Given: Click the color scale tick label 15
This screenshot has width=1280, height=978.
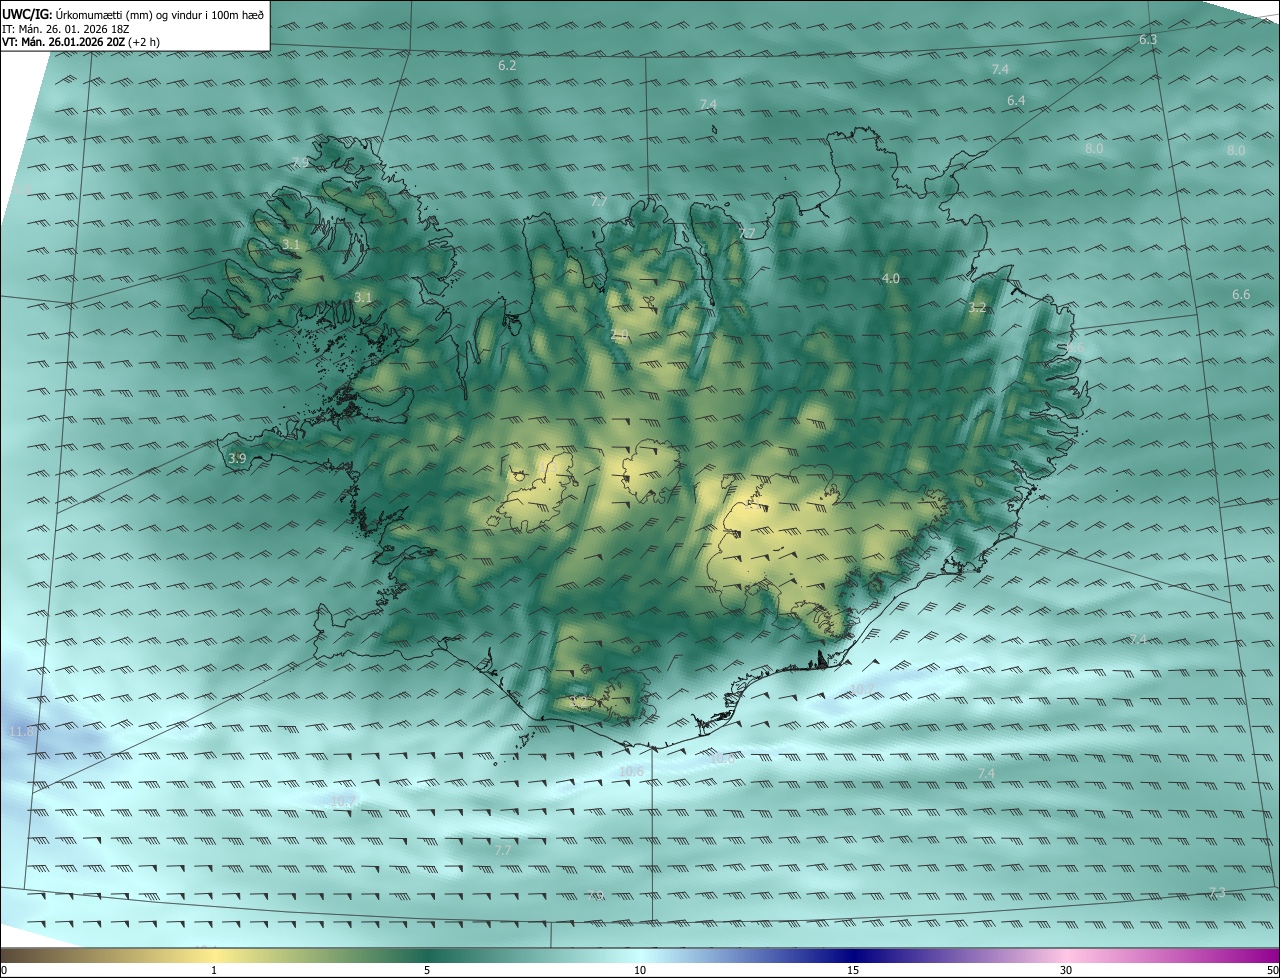Looking at the screenshot, I should click(853, 970).
